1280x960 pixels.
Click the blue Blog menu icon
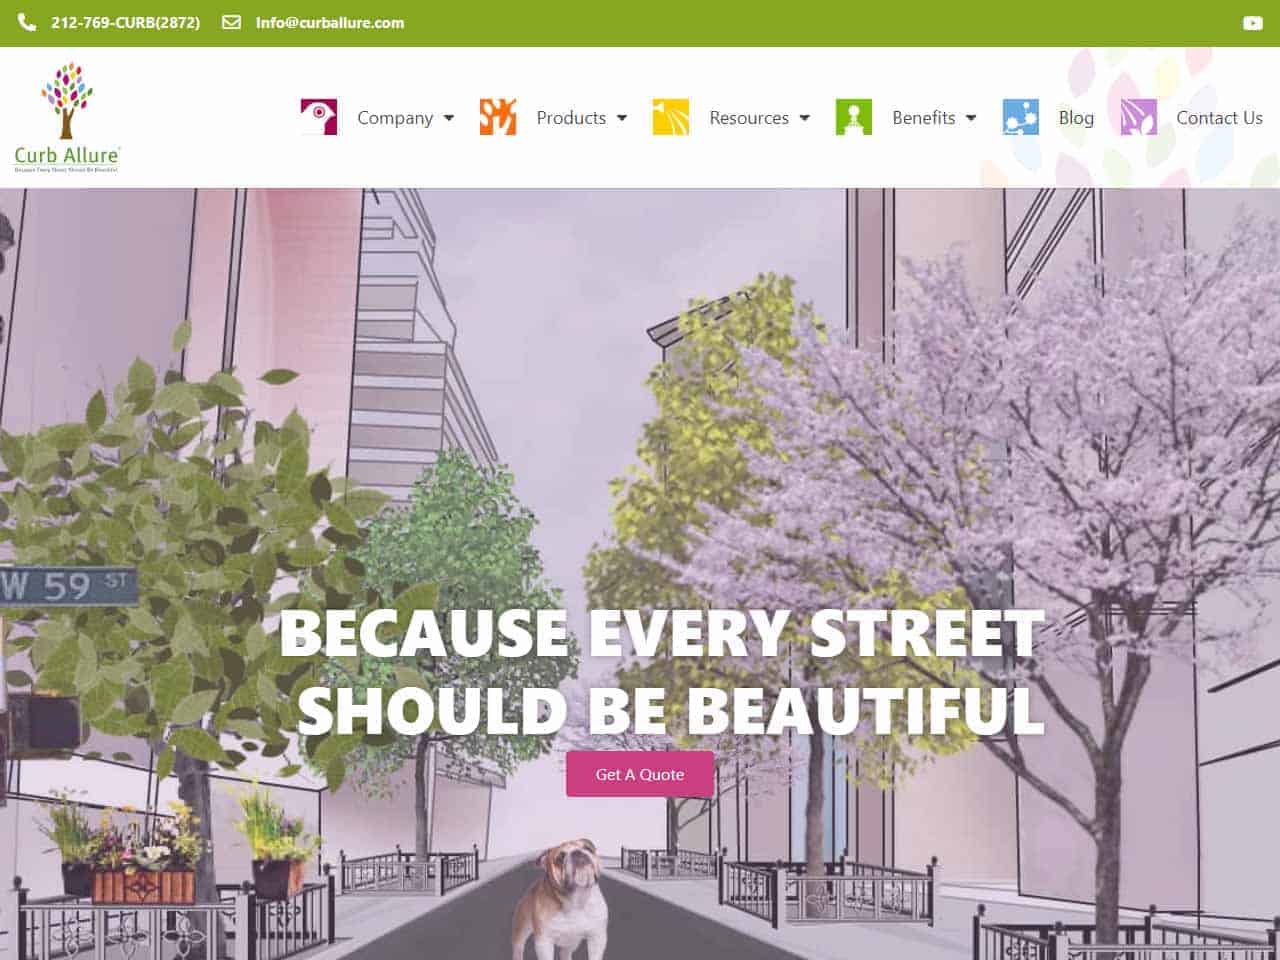[x=1021, y=117]
